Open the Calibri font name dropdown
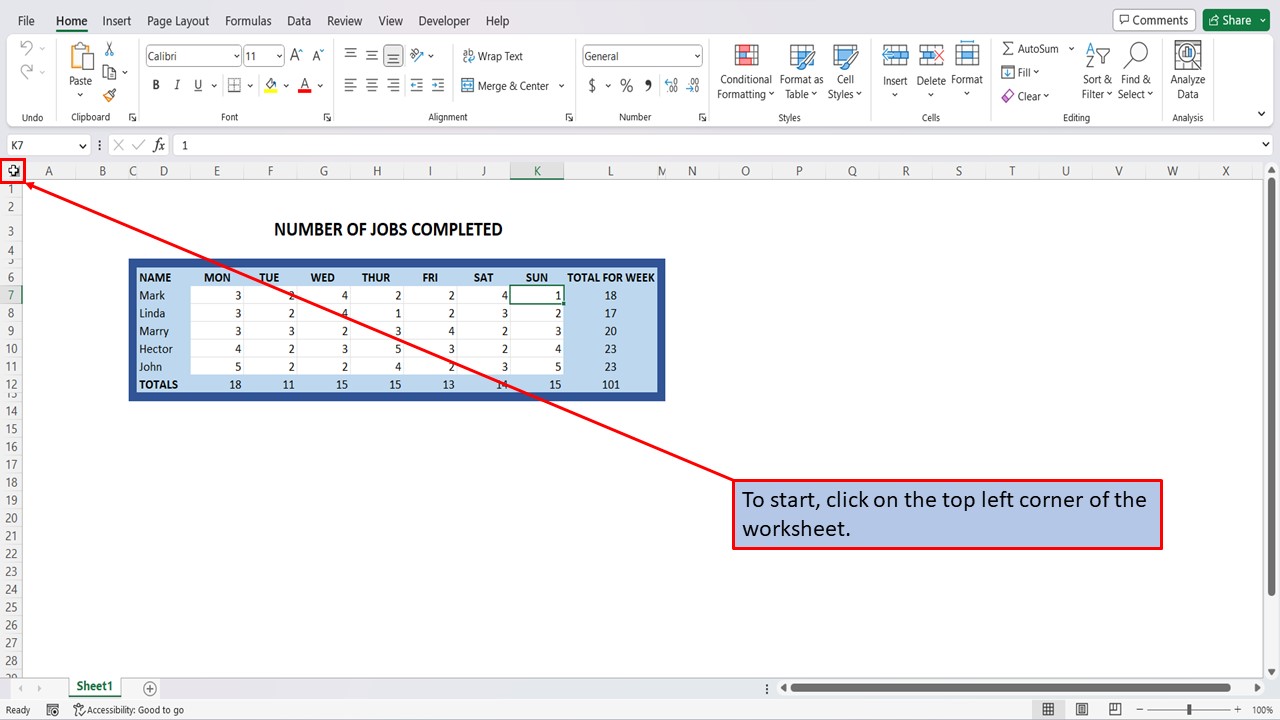Viewport: 1280px width, 720px height. click(236, 56)
